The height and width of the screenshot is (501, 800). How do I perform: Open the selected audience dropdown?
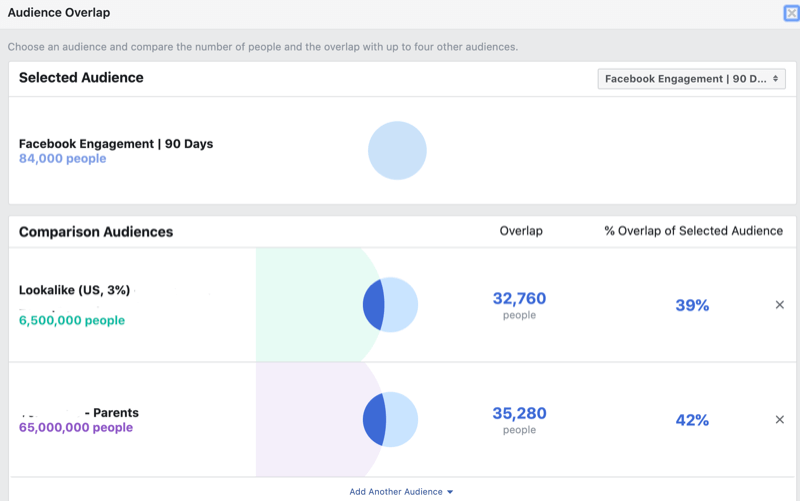point(691,79)
